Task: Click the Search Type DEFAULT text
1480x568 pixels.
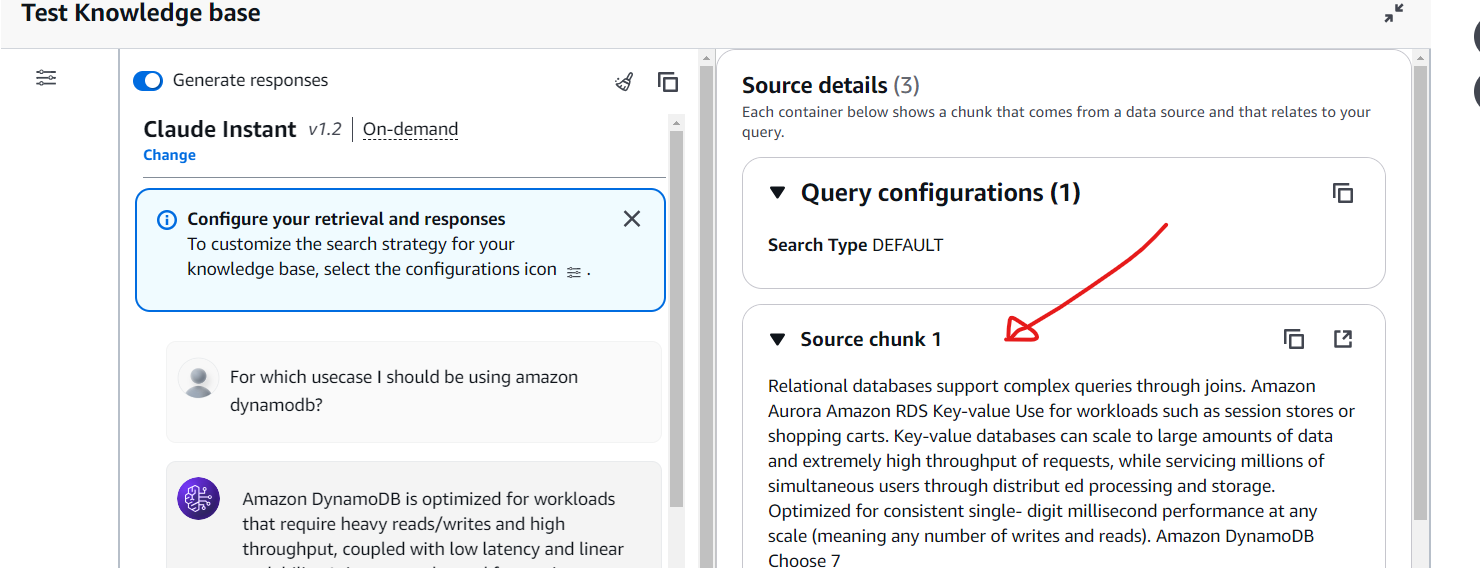Action: [x=855, y=245]
